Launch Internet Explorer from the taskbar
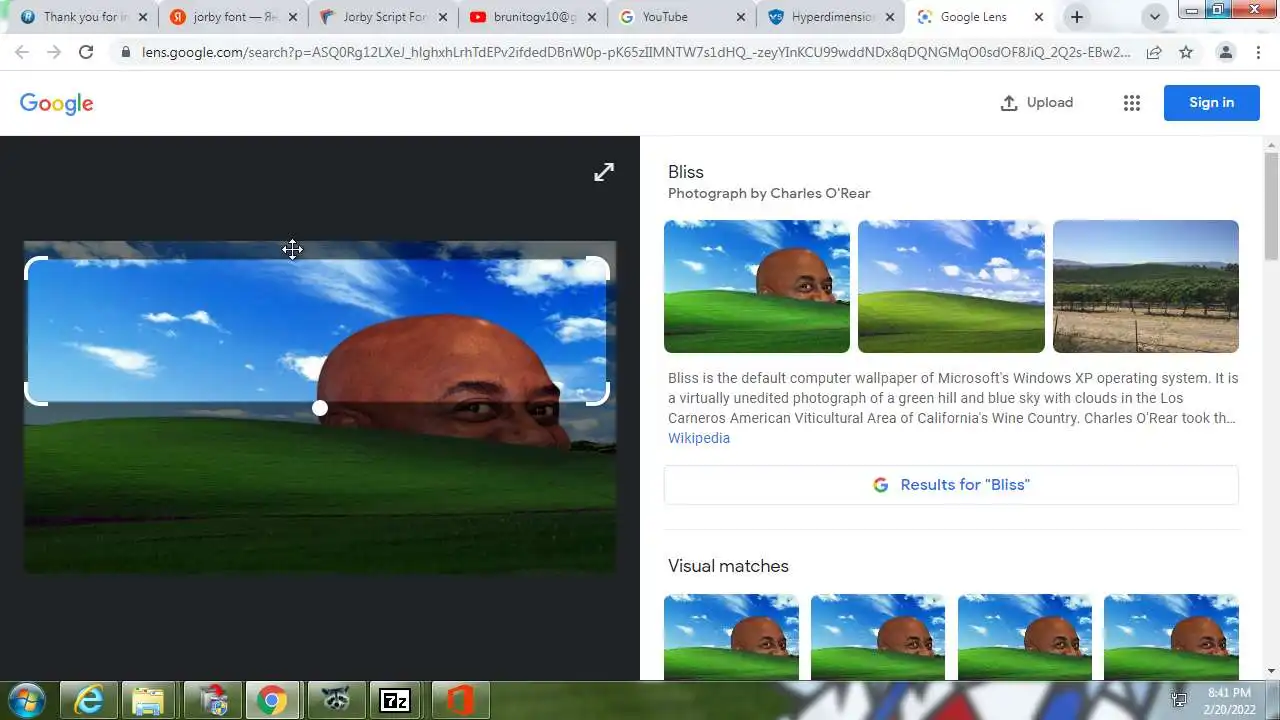Screen dimensions: 1280x720 pos(89,700)
